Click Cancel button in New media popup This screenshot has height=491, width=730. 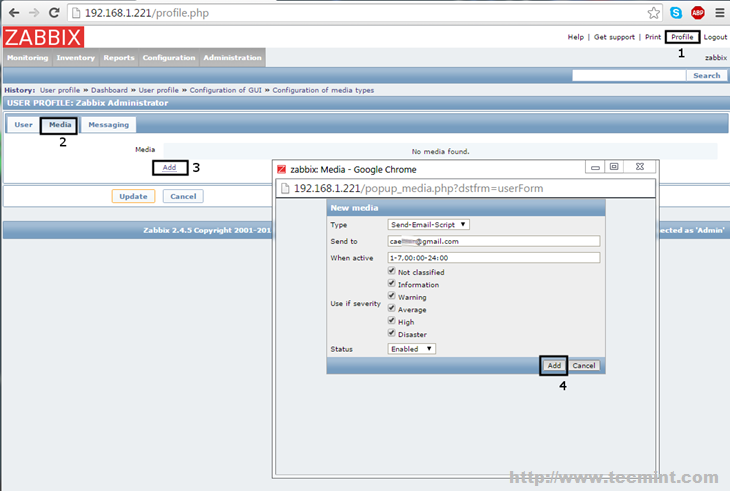point(584,366)
